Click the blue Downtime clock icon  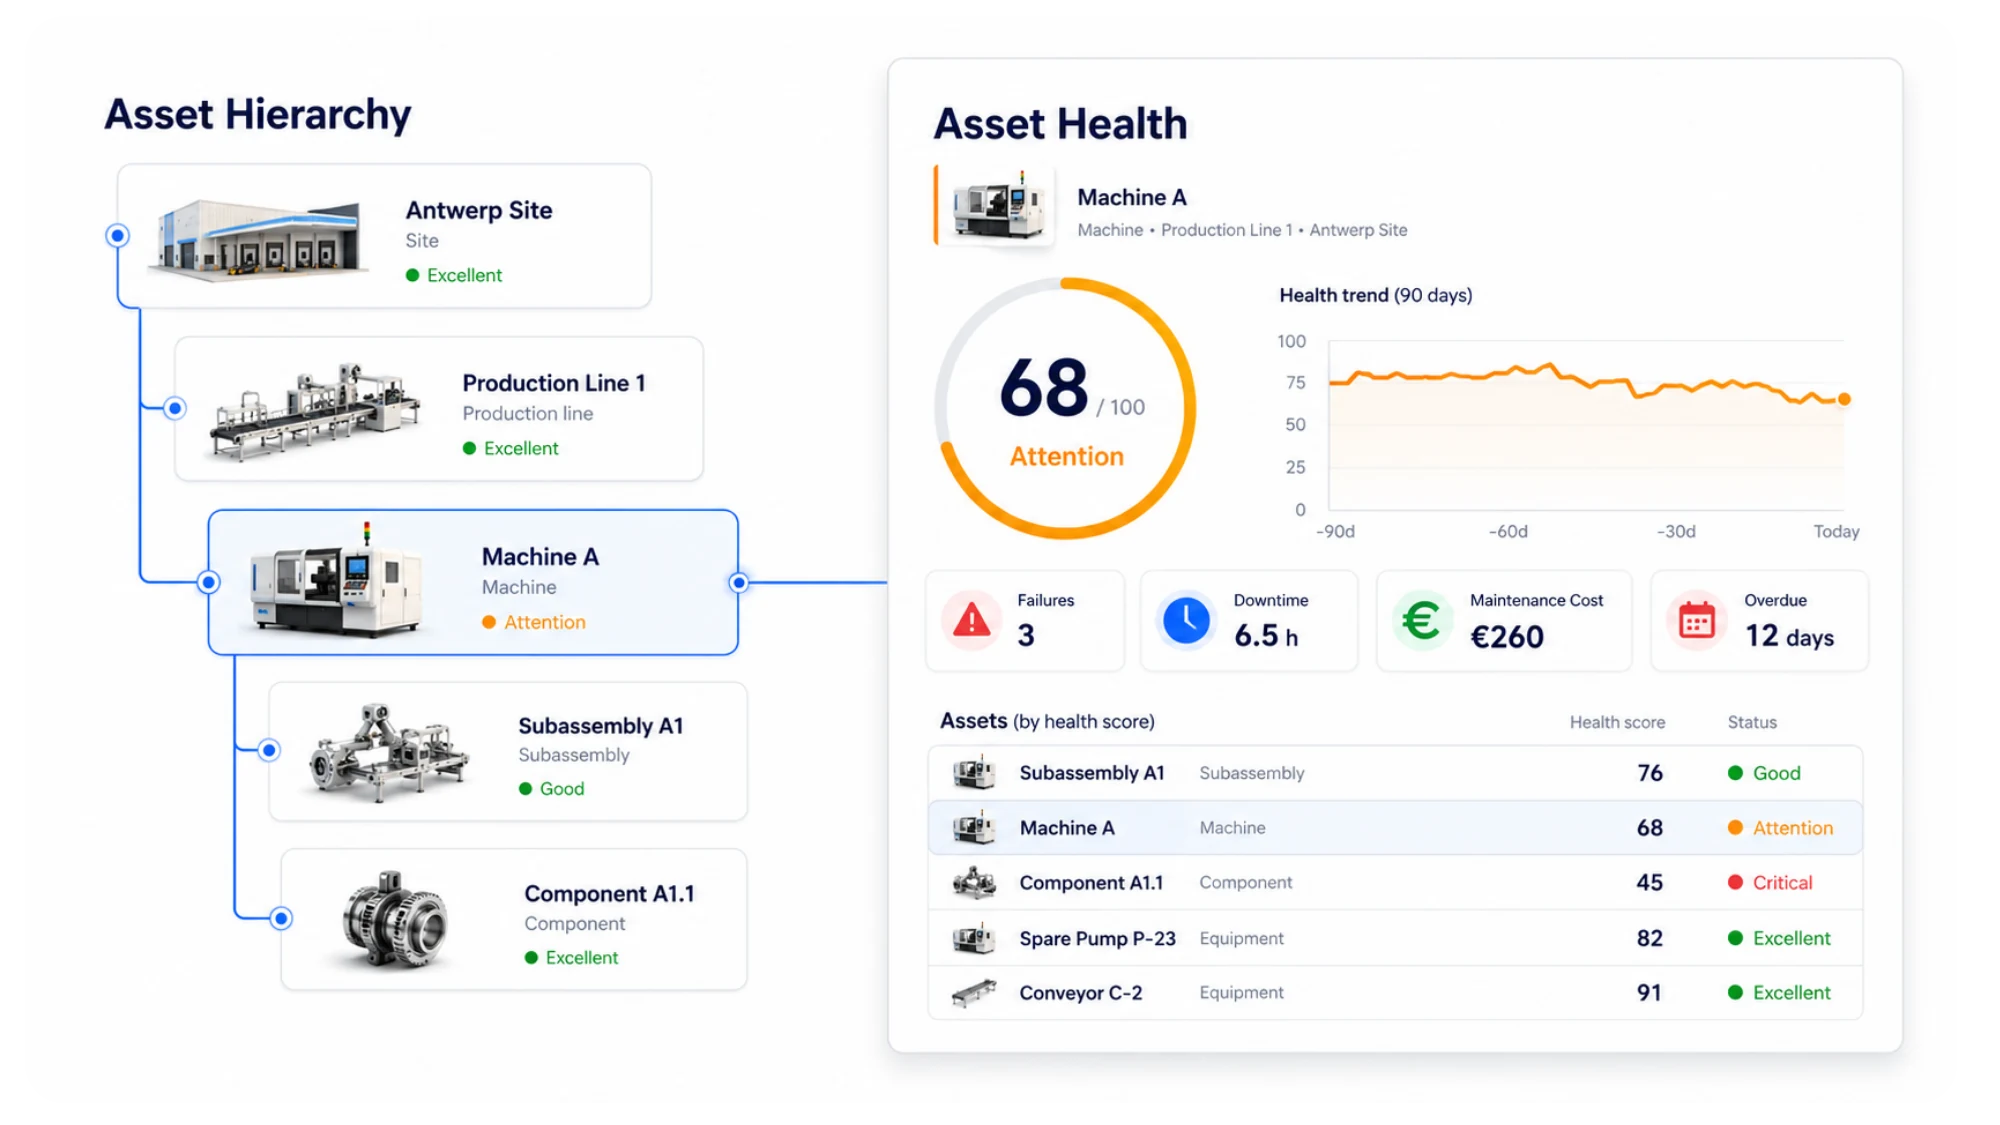point(1186,621)
